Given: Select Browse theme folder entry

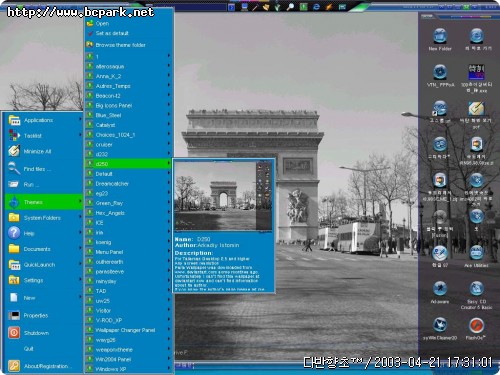Looking at the screenshot, I should click(128, 45).
